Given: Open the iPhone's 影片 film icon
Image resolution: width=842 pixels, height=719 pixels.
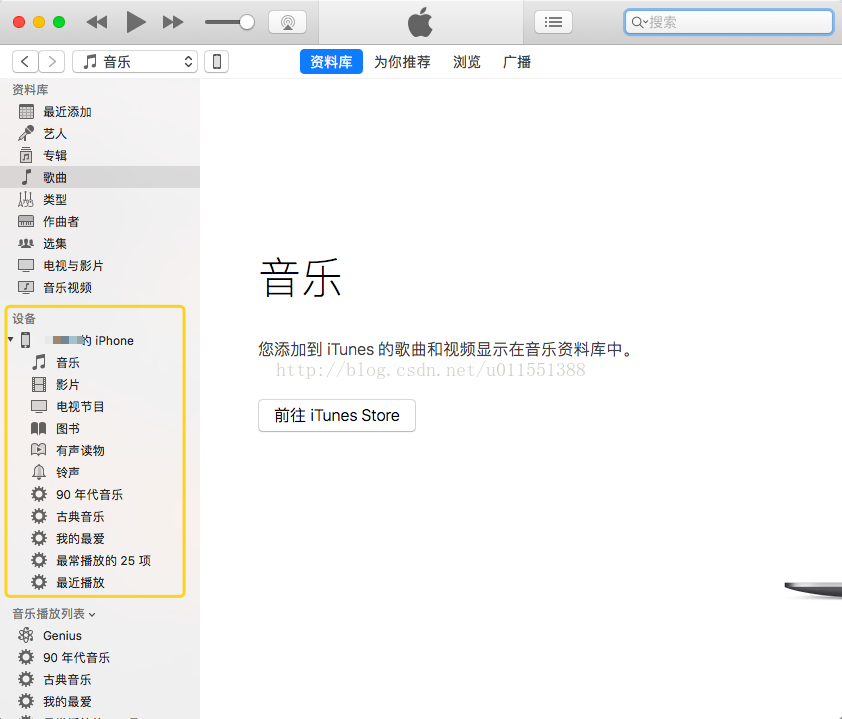Looking at the screenshot, I should coord(39,384).
